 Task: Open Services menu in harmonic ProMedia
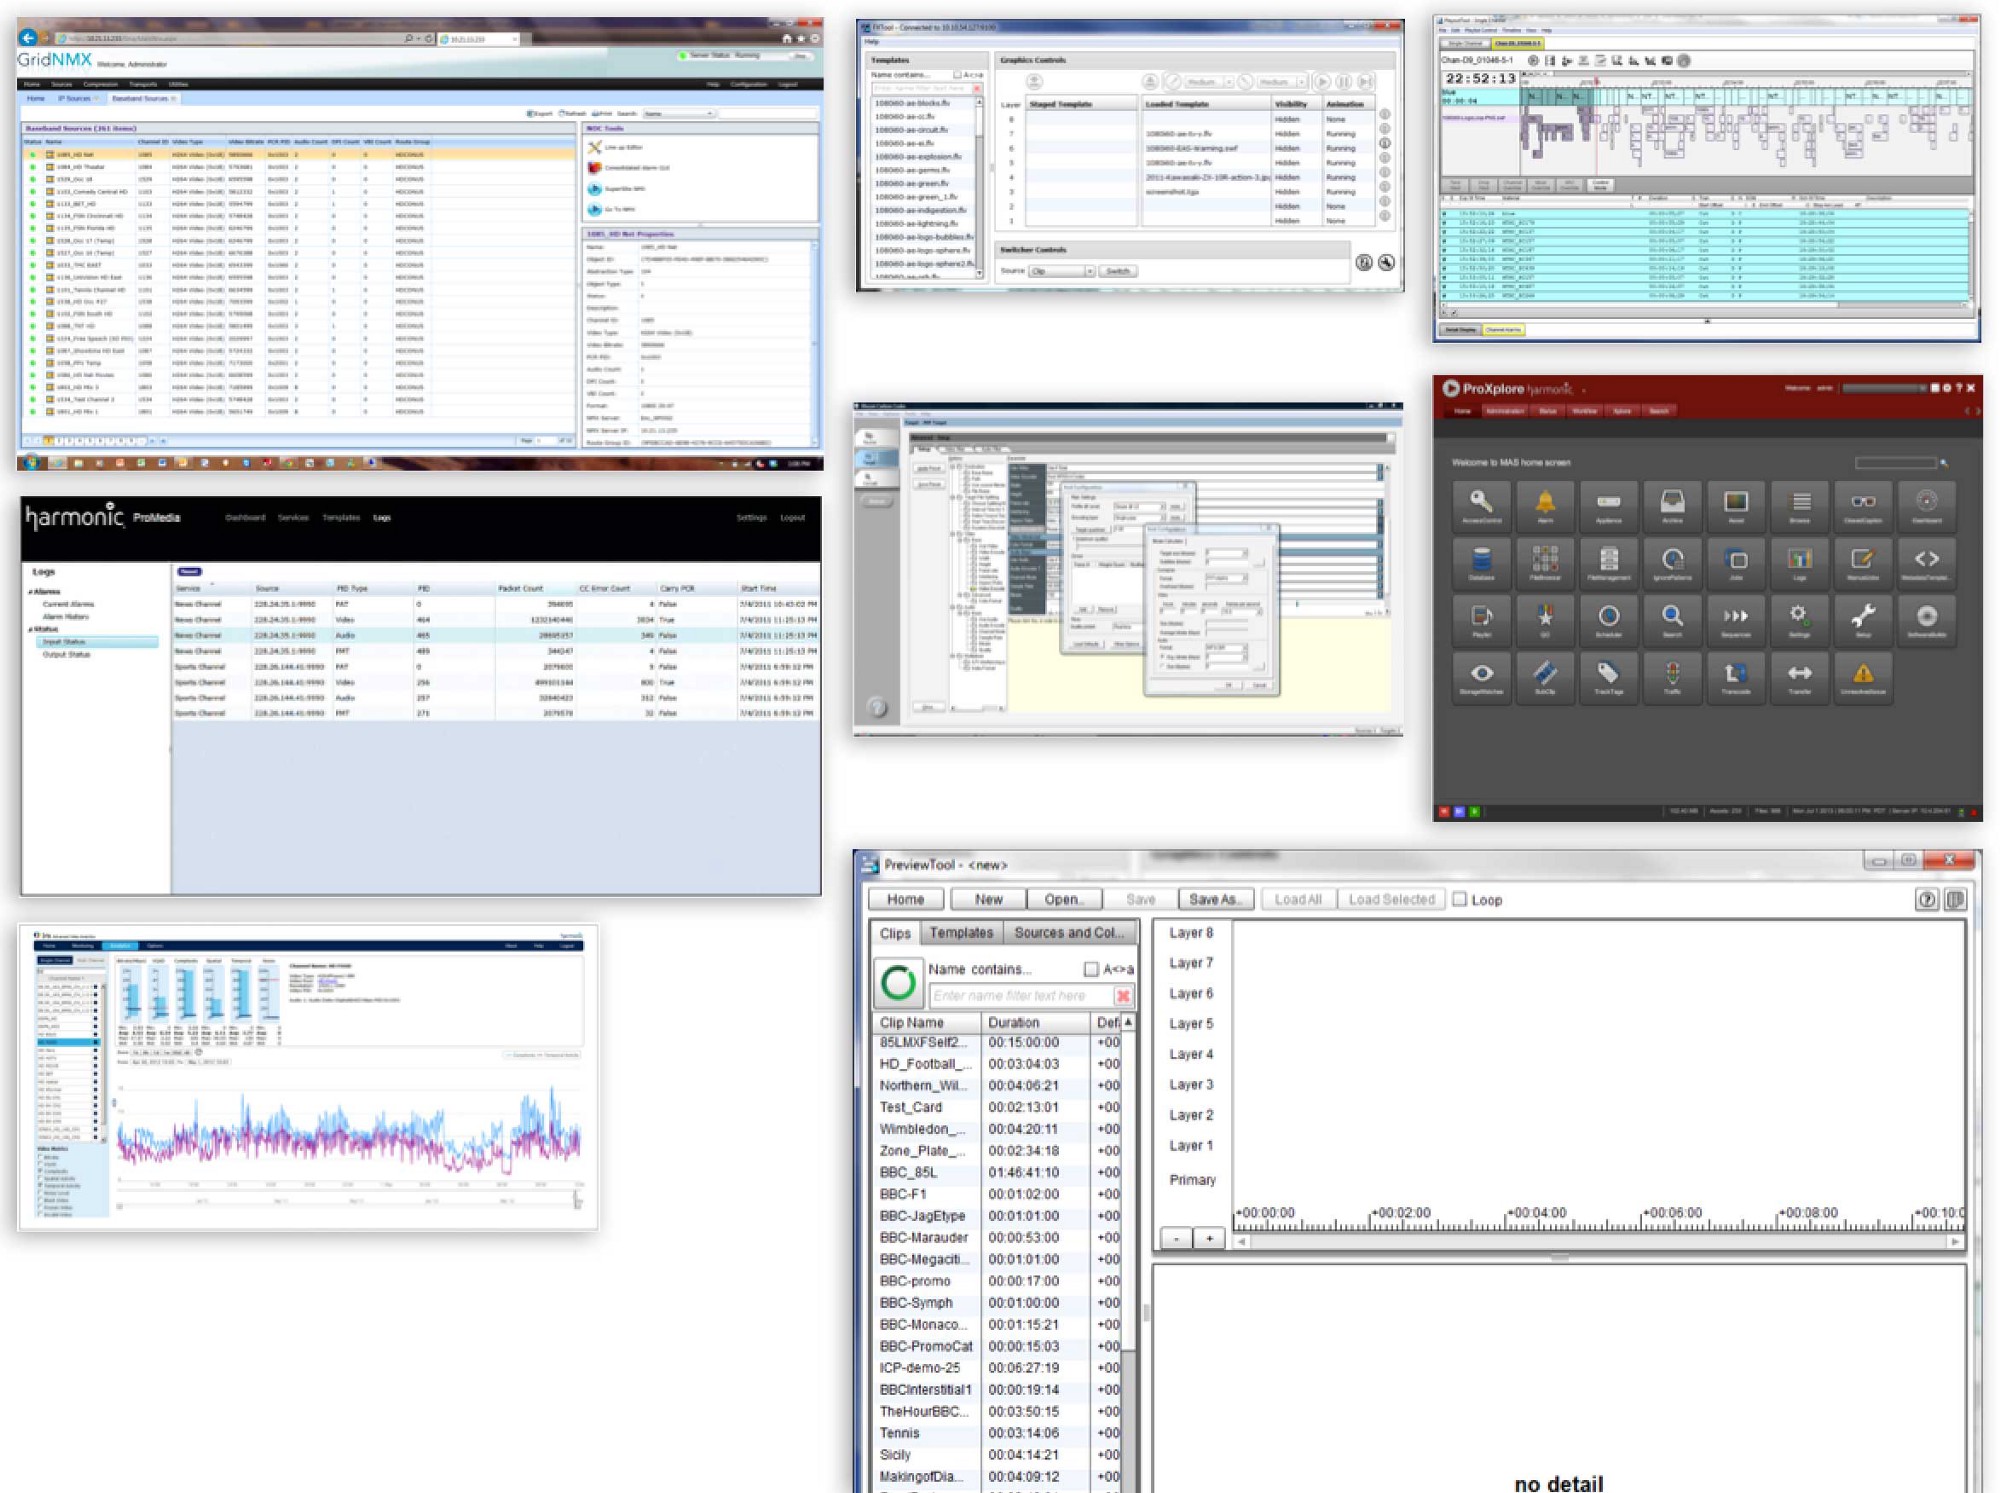click(x=293, y=518)
